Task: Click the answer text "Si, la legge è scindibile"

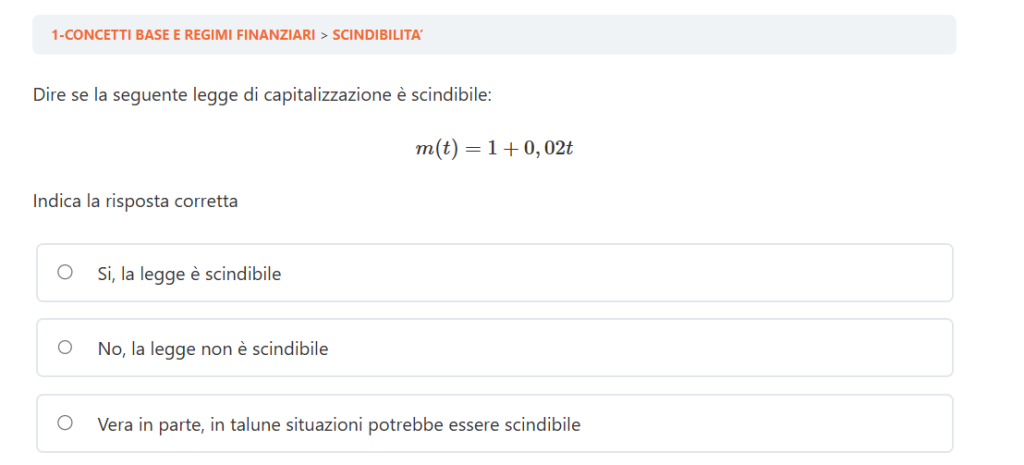Action: click(189, 273)
